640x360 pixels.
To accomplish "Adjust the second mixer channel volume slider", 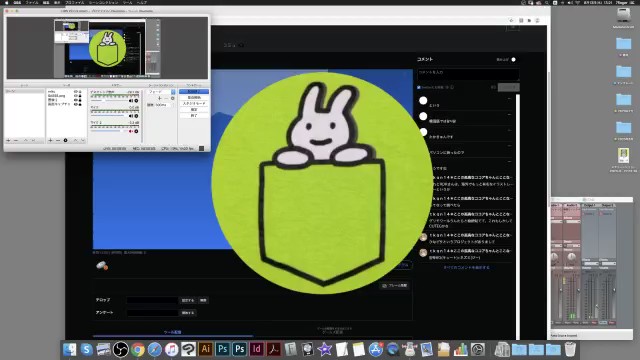I will [109, 116].
